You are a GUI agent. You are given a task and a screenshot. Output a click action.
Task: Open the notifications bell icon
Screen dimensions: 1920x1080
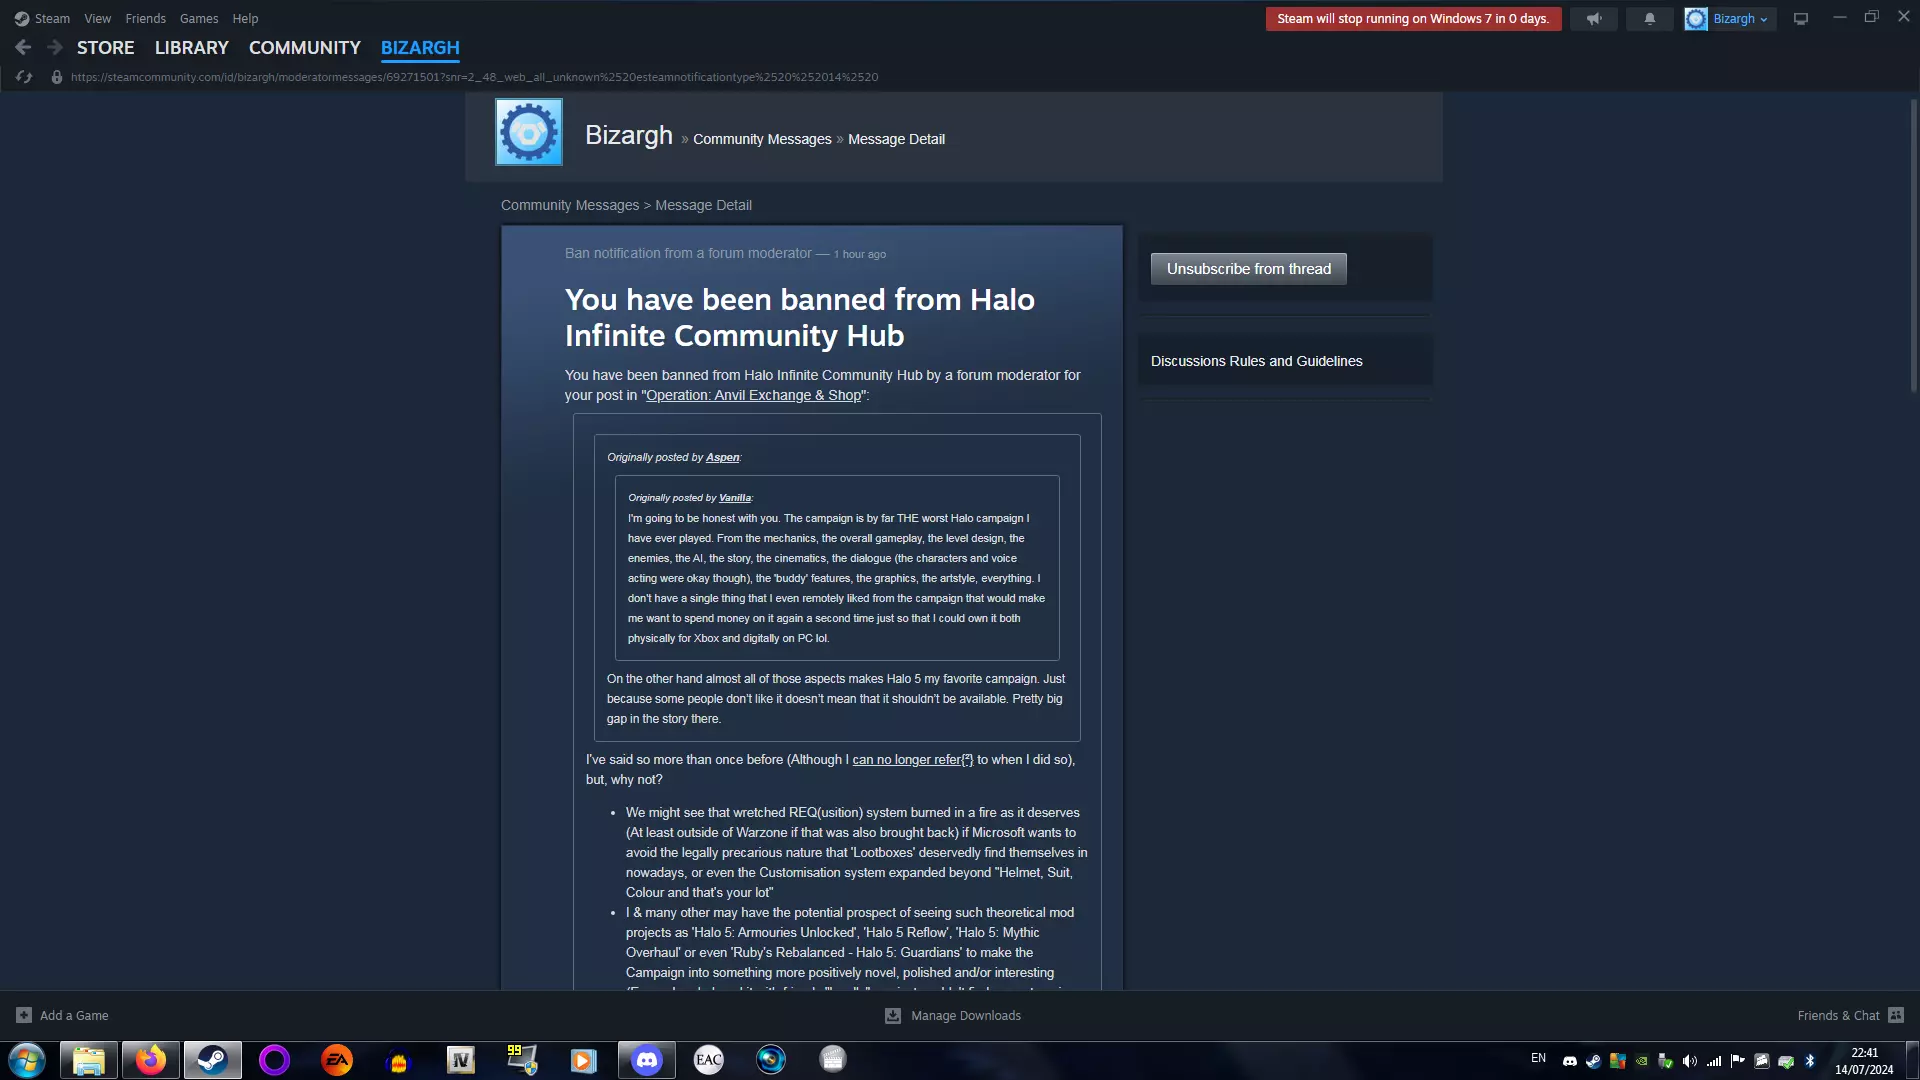(x=1649, y=19)
